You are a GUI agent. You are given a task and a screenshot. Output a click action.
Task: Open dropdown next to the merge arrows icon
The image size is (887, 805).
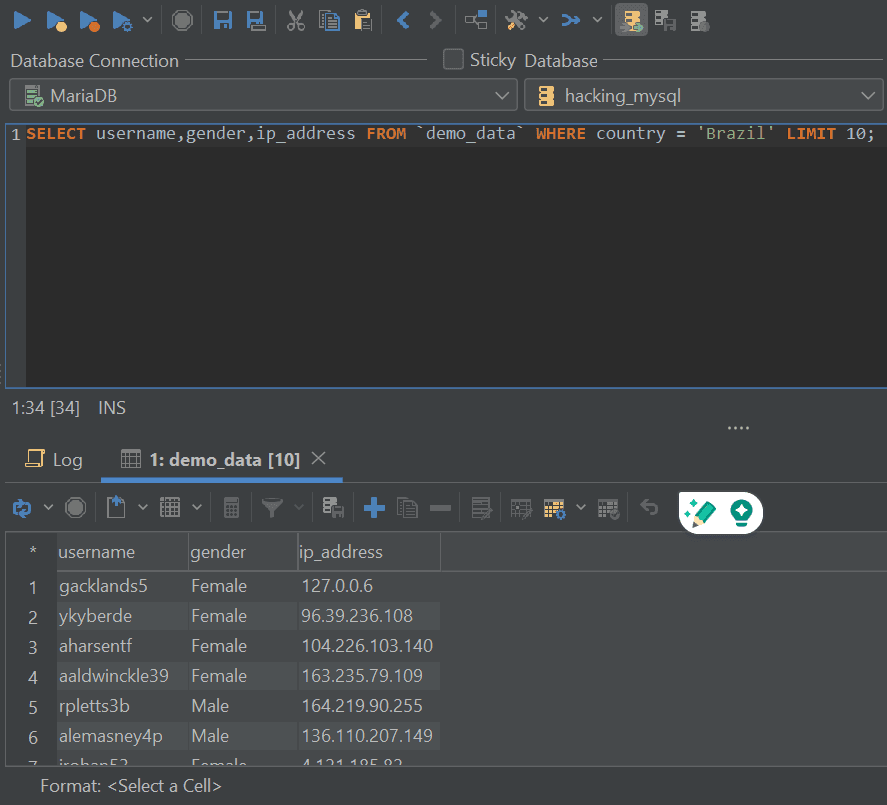[x=597, y=20]
